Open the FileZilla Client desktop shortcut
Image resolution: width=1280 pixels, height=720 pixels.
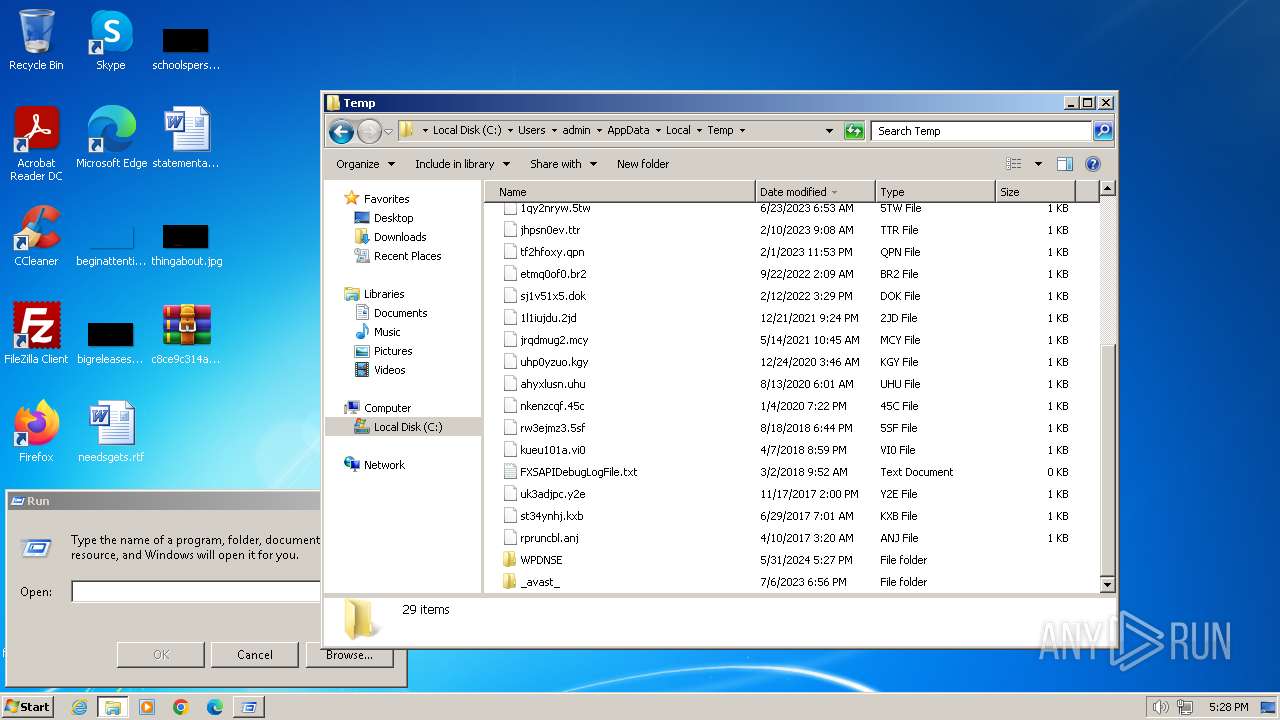point(36,333)
